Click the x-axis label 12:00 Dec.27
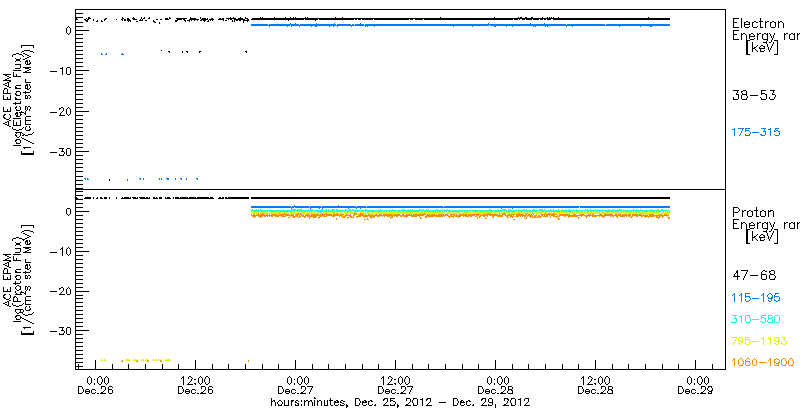This screenshot has width=800, height=410. [x=395, y=386]
